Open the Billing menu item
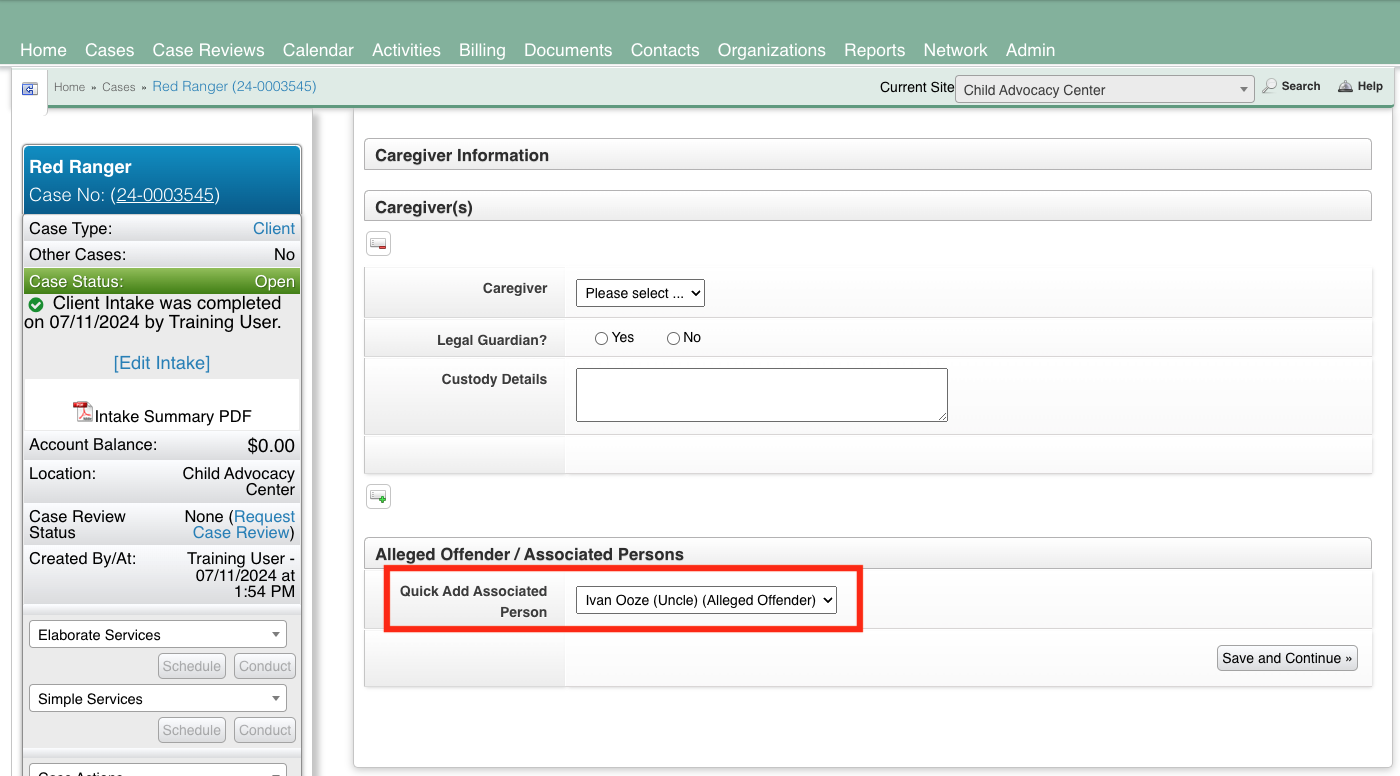The width and height of the screenshot is (1400, 776). click(x=482, y=50)
